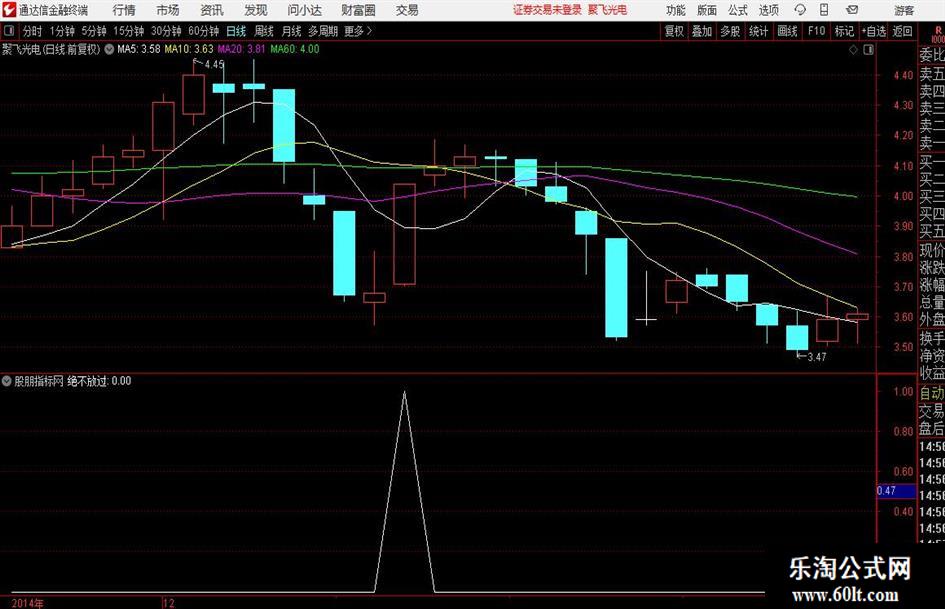This screenshot has height=609, width=945.
Task: Open the F10 company info button
Action: click(816, 31)
